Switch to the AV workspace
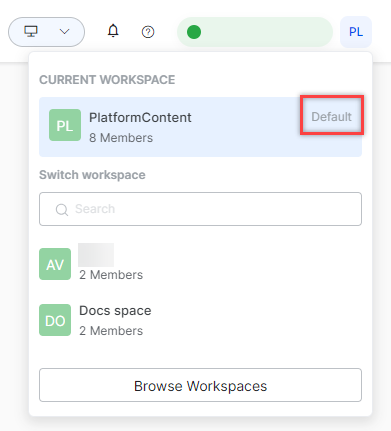This screenshot has width=391, height=431. (200, 264)
